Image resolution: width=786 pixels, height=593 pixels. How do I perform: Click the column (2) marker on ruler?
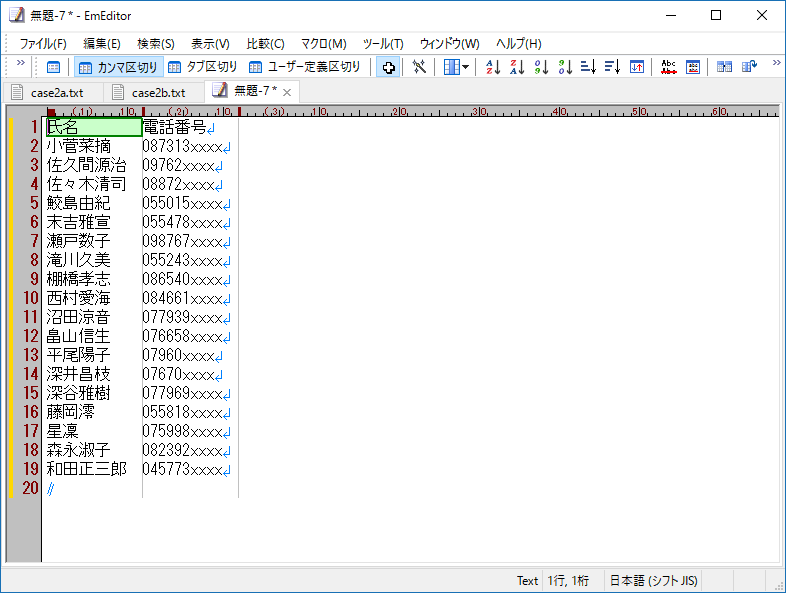(x=178, y=111)
